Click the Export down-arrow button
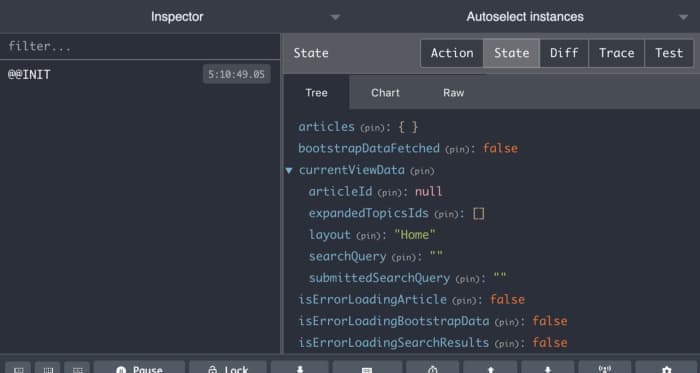Image resolution: width=700 pixels, height=373 pixels. pyautogui.click(x=547, y=368)
